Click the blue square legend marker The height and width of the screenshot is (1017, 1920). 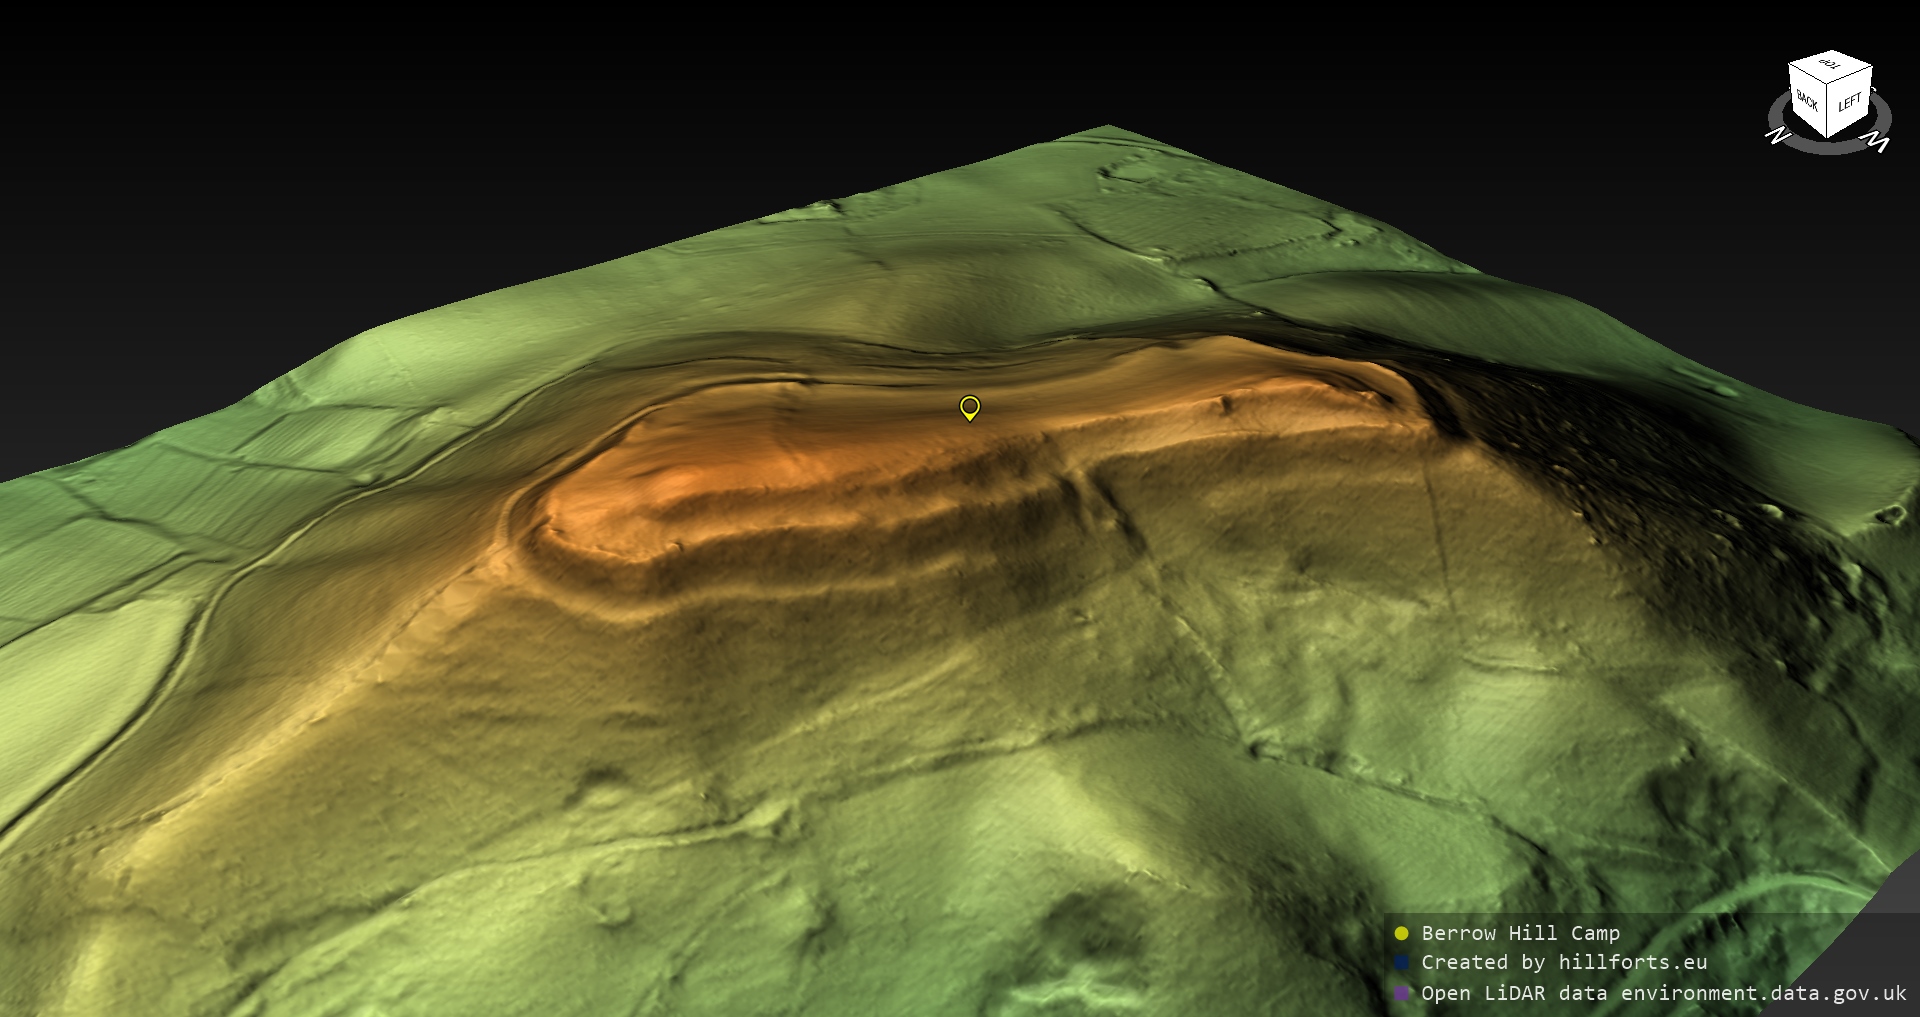click(1401, 963)
